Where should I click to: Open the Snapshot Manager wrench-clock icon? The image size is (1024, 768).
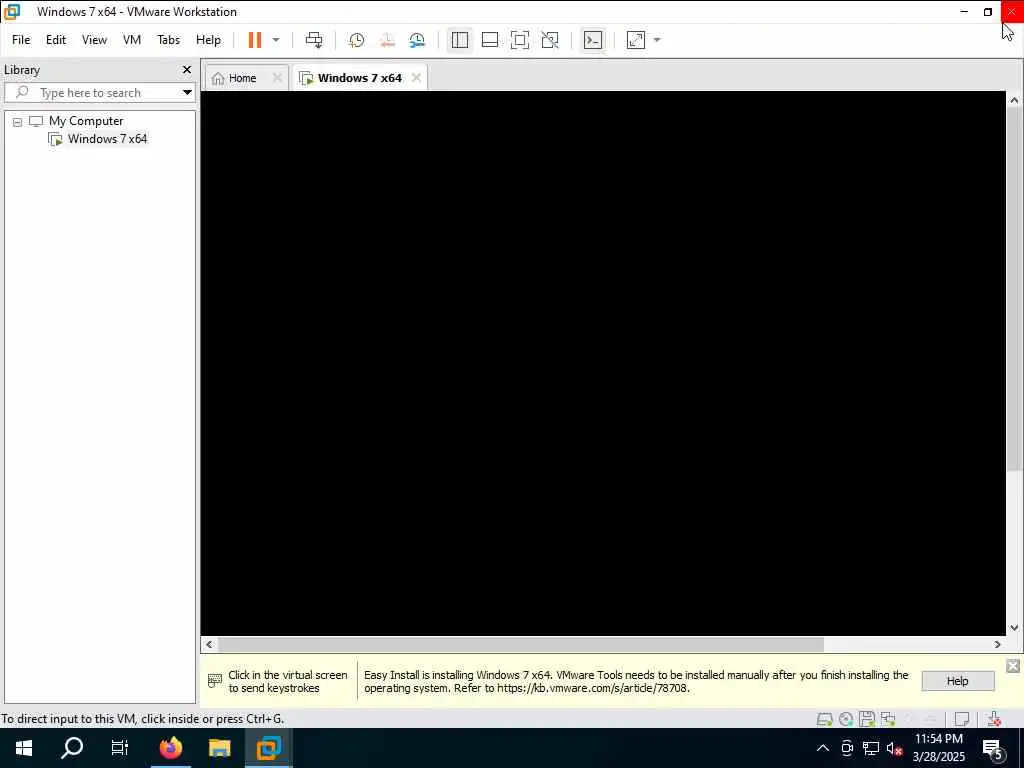tap(417, 40)
